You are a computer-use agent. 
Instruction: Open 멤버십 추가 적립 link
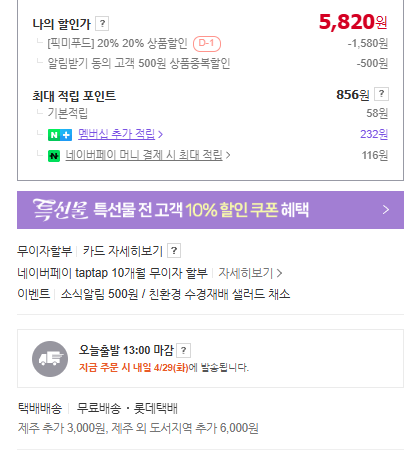click(x=117, y=134)
